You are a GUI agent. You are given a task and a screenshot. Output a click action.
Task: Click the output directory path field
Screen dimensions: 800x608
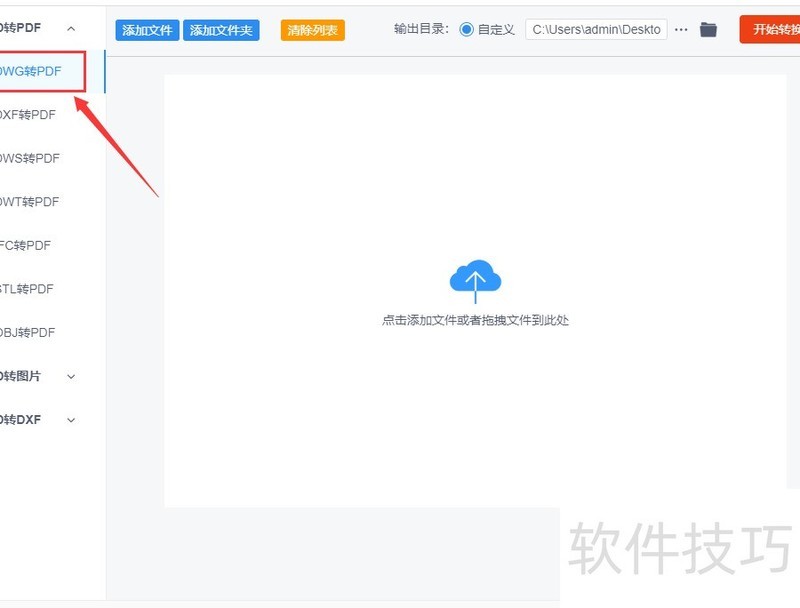[596, 30]
